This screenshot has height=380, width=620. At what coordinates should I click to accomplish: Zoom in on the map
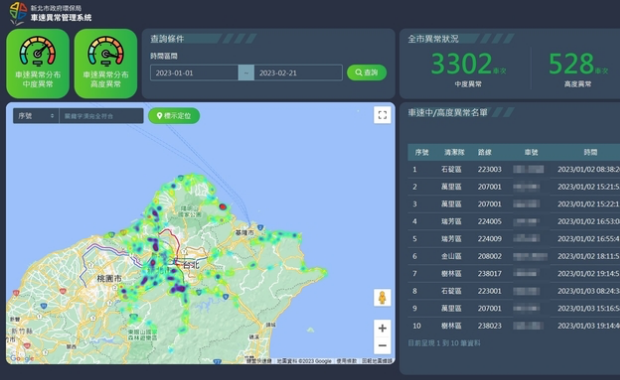(382, 328)
